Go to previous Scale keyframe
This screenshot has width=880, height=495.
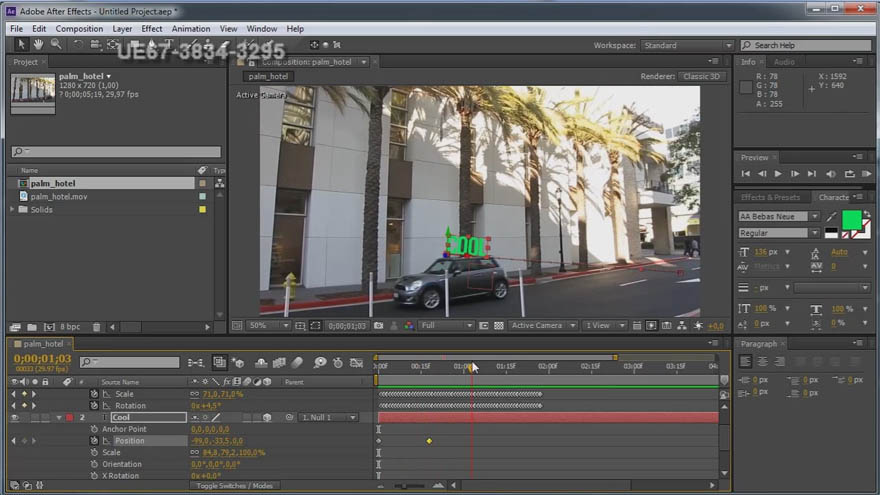[13, 394]
